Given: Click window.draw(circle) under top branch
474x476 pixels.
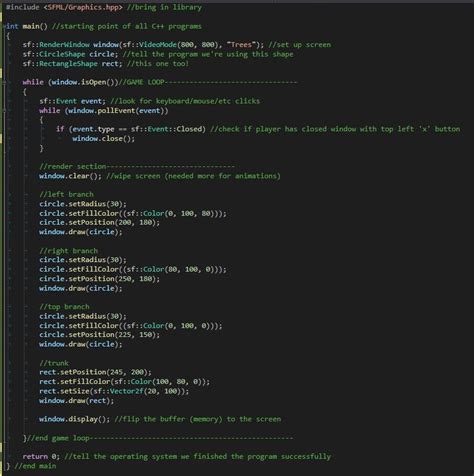Looking at the screenshot, I should (81, 344).
